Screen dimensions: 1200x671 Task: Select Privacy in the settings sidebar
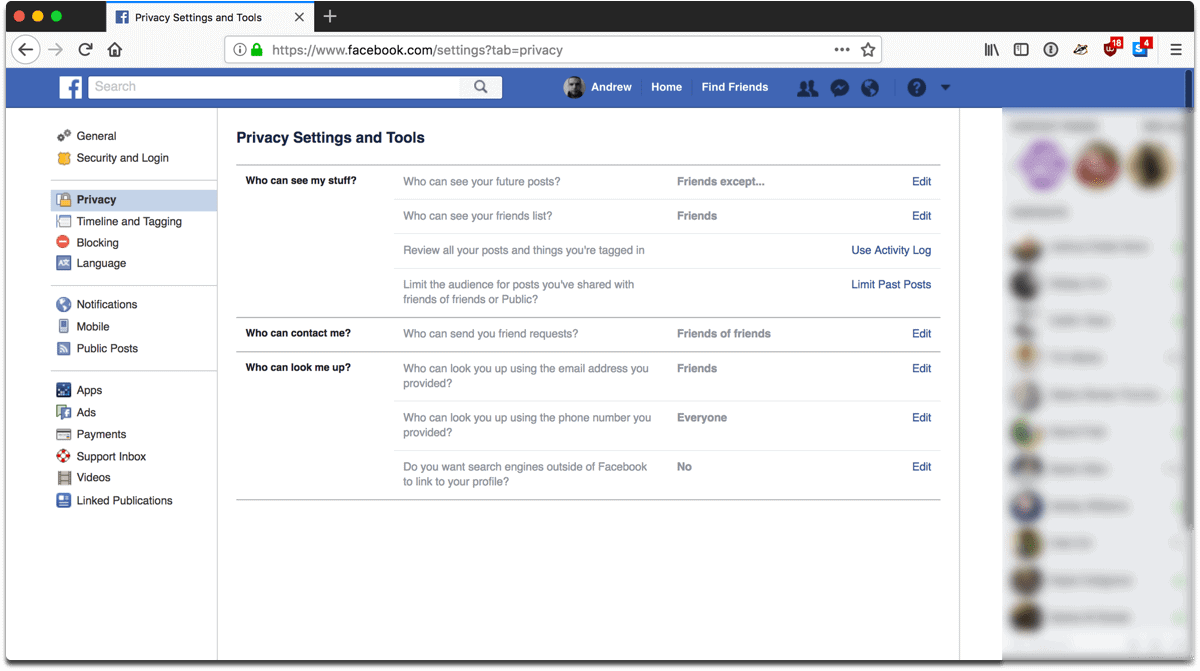[134, 200]
